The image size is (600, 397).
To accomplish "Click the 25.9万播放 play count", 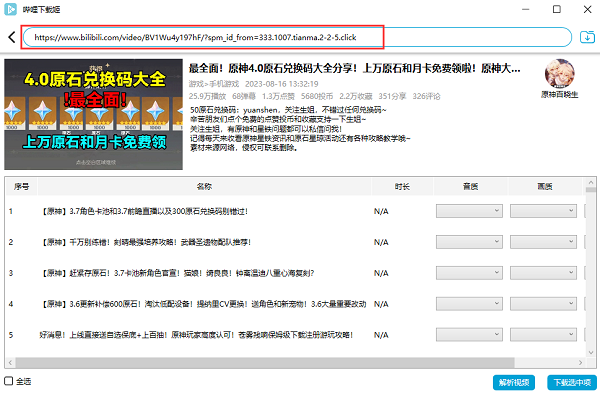I will [207, 96].
